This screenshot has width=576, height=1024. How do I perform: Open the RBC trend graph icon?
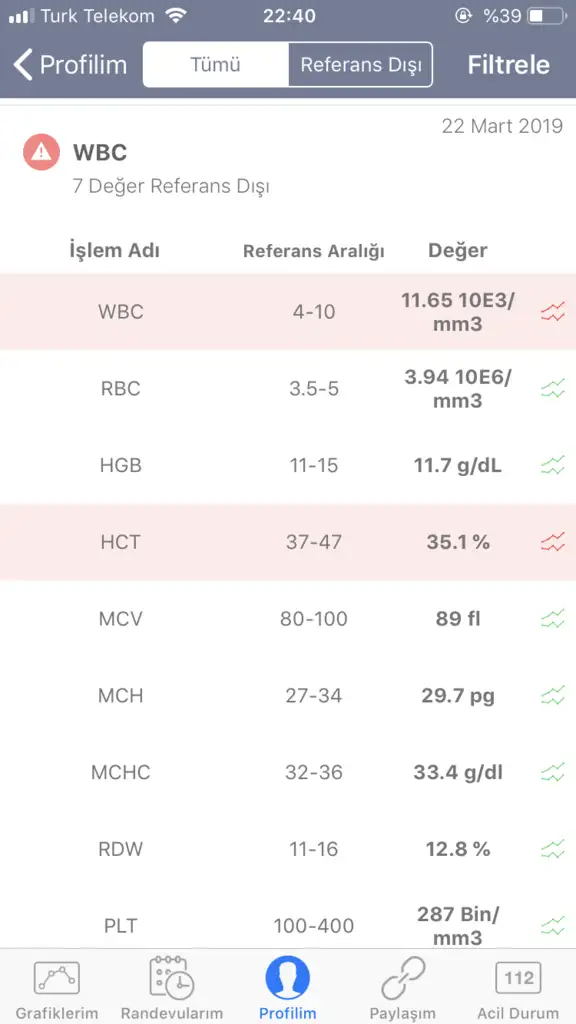click(x=552, y=389)
